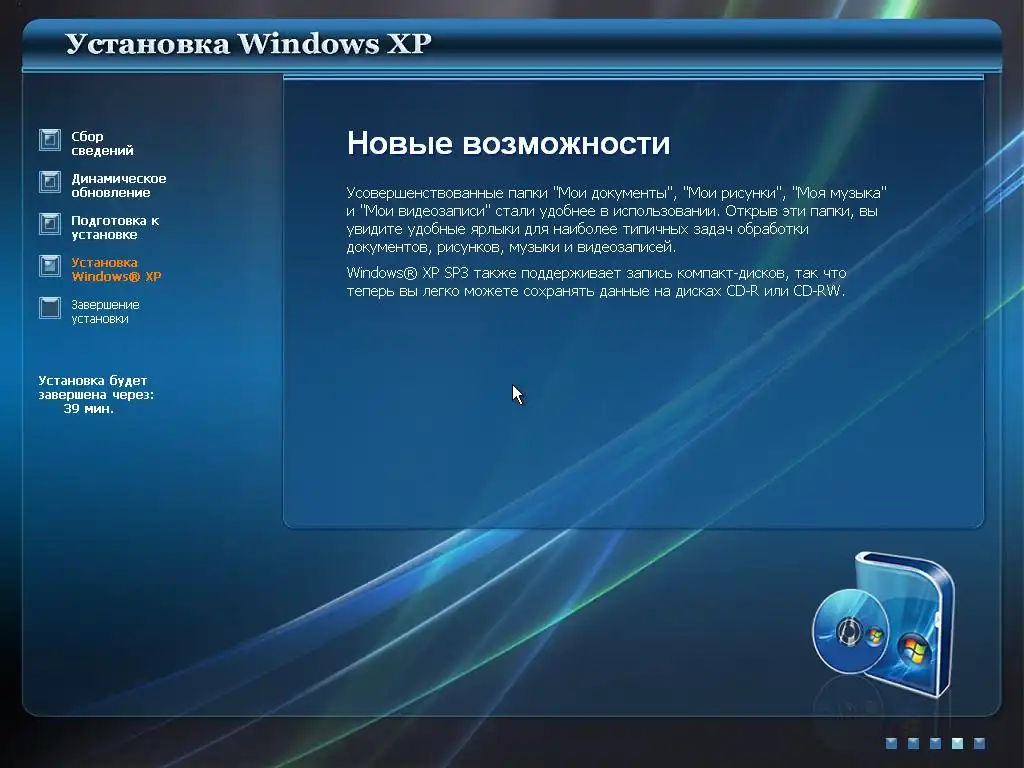Click the "Установка Windows XP" title header
Viewport: 1024px width, 768px height.
(248, 44)
